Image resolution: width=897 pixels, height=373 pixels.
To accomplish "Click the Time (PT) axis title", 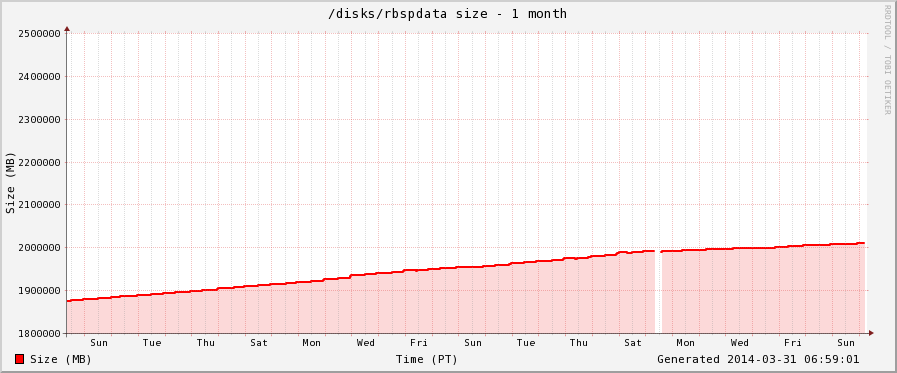I will (x=426, y=359).
